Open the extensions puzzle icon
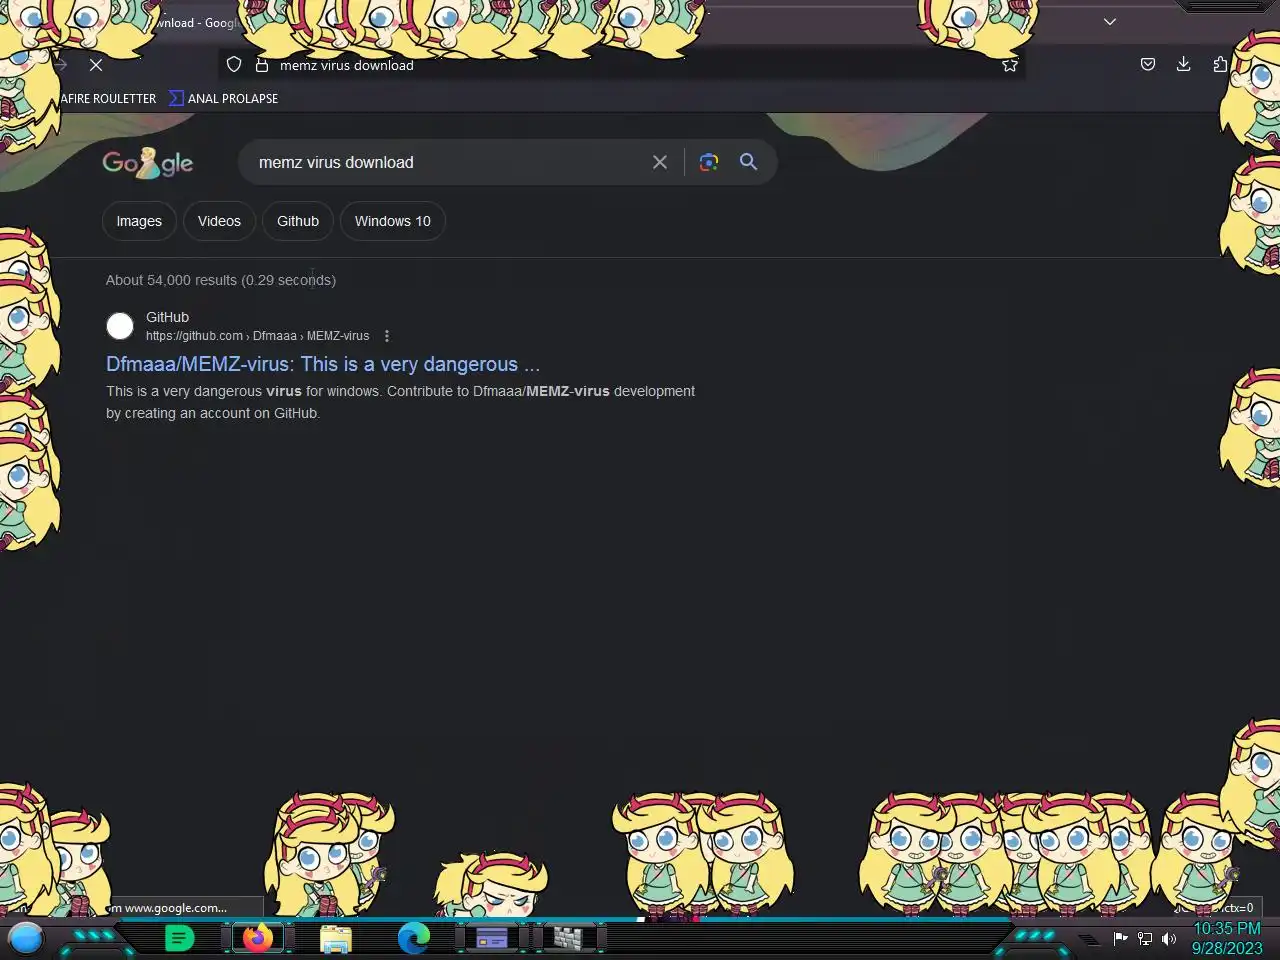This screenshot has height=960, width=1280. click(1220, 65)
